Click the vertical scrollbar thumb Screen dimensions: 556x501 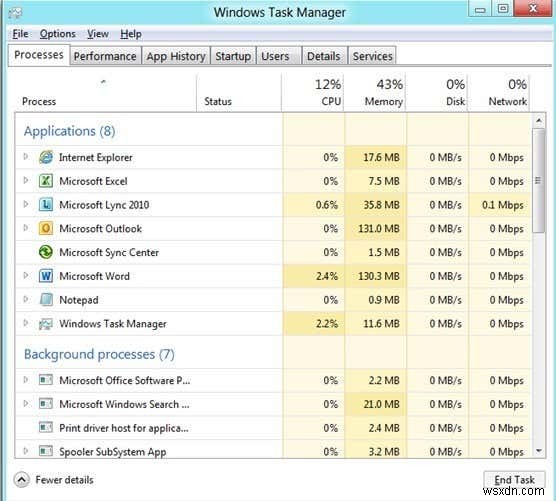tap(539, 181)
